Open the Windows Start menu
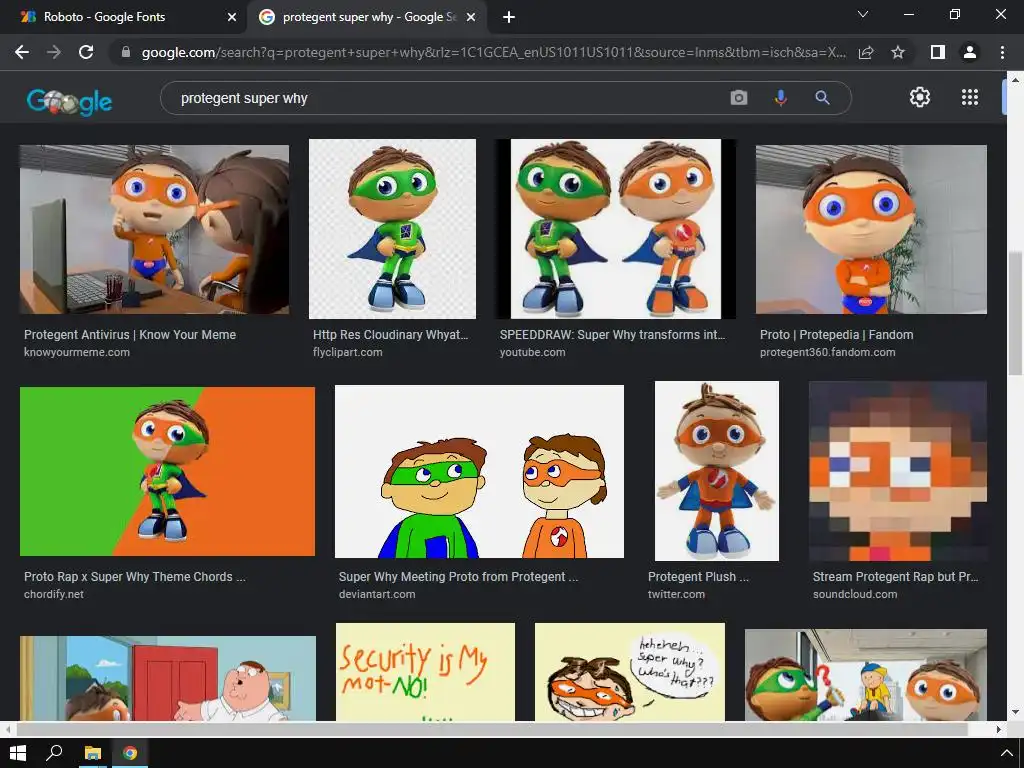Screen dimensions: 1024x768 [x=18, y=753]
